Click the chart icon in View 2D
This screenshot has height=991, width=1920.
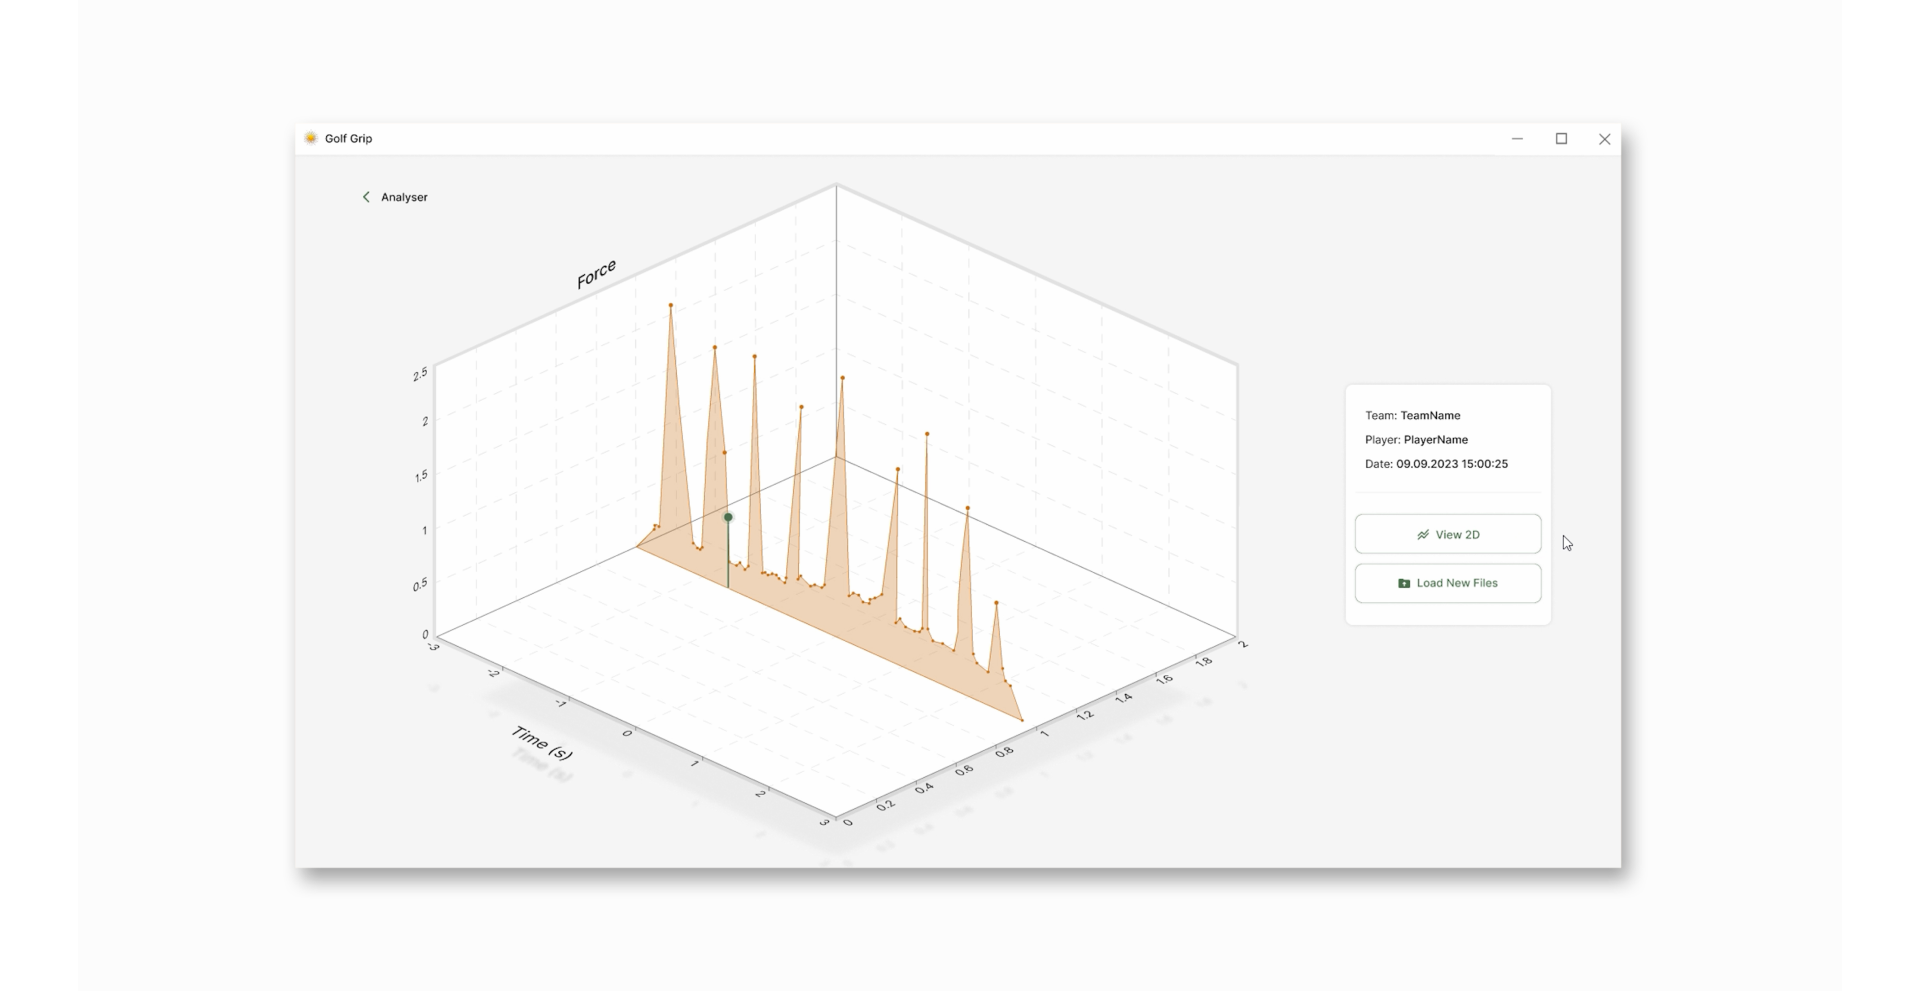[1423, 535]
